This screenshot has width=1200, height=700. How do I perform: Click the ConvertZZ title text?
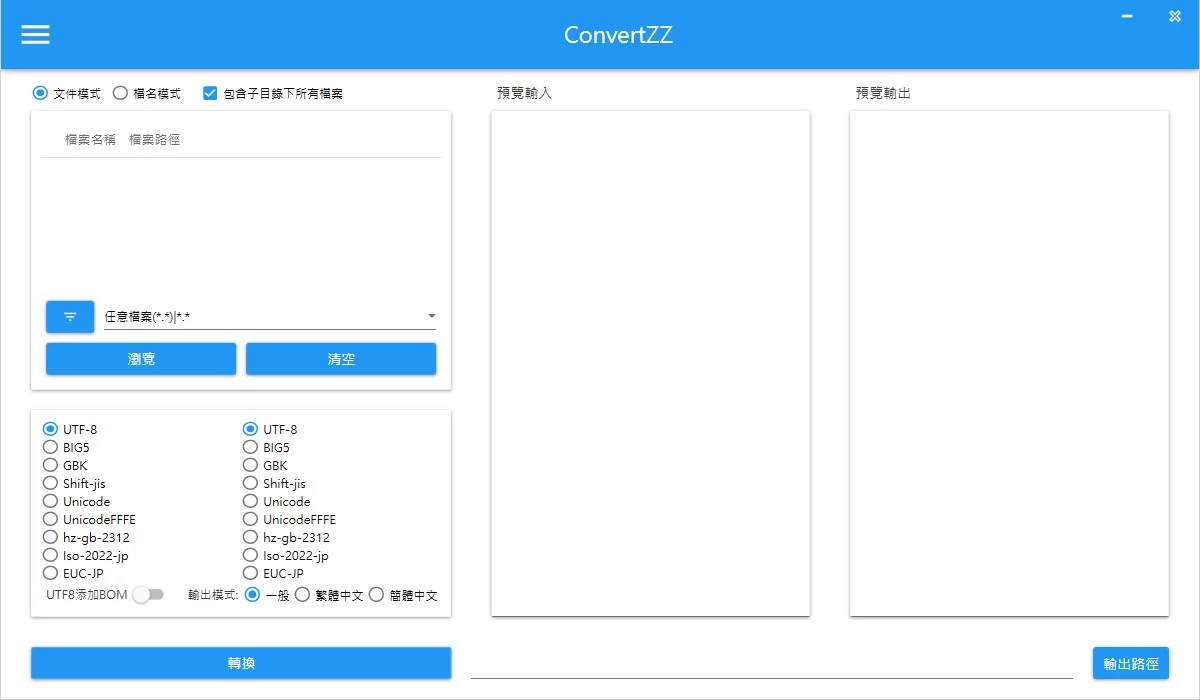point(618,35)
